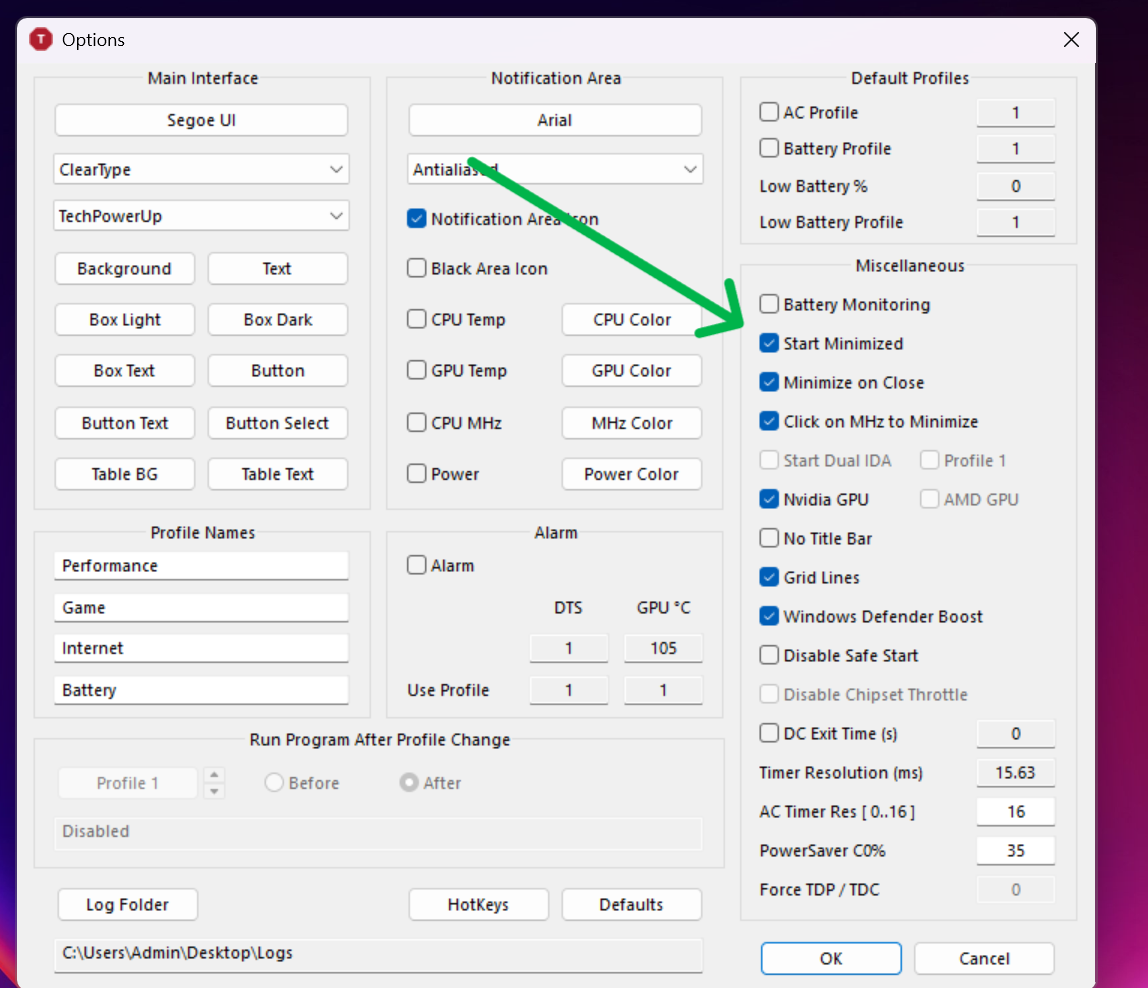Edit the Performance profile name field
This screenshot has height=988, width=1148.
201,565
